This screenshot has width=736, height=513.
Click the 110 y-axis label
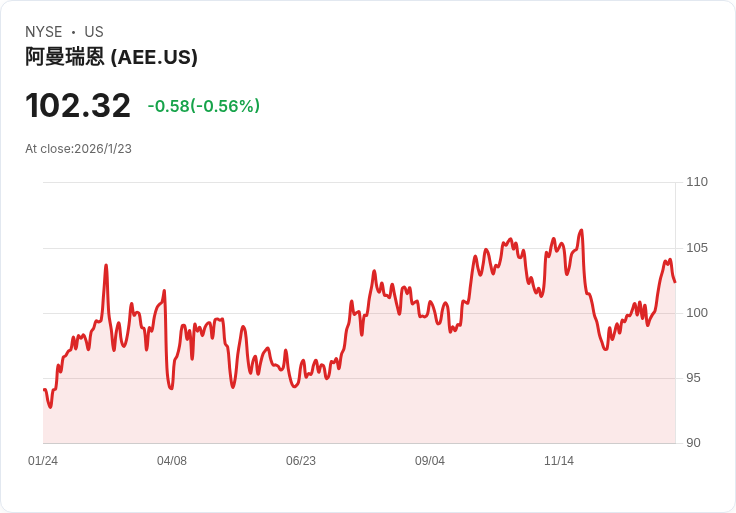point(697,182)
